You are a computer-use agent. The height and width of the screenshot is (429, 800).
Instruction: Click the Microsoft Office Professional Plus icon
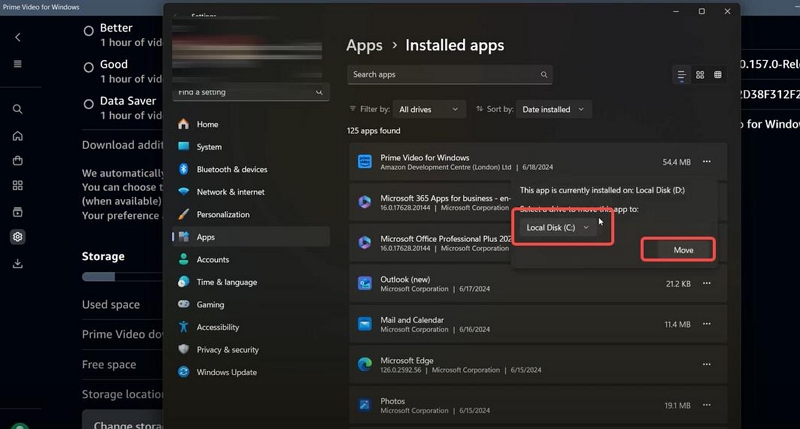point(365,243)
